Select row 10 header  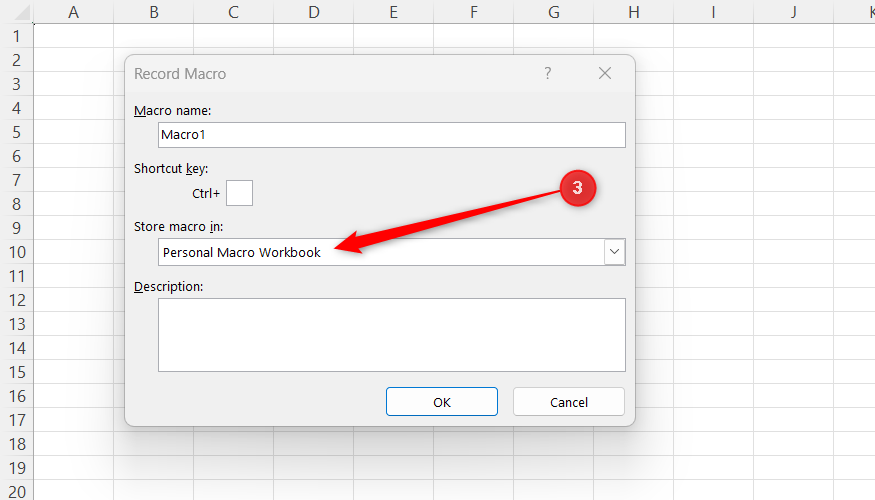pos(17,252)
